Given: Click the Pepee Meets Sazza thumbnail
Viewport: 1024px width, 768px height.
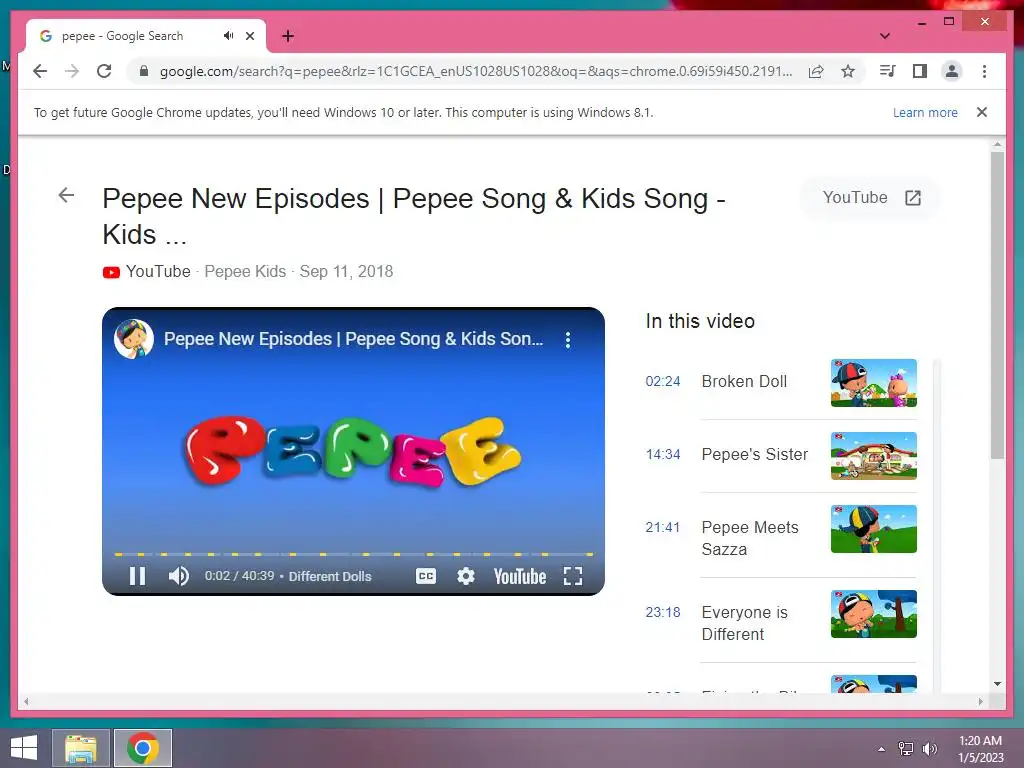Looking at the screenshot, I should click(874, 529).
